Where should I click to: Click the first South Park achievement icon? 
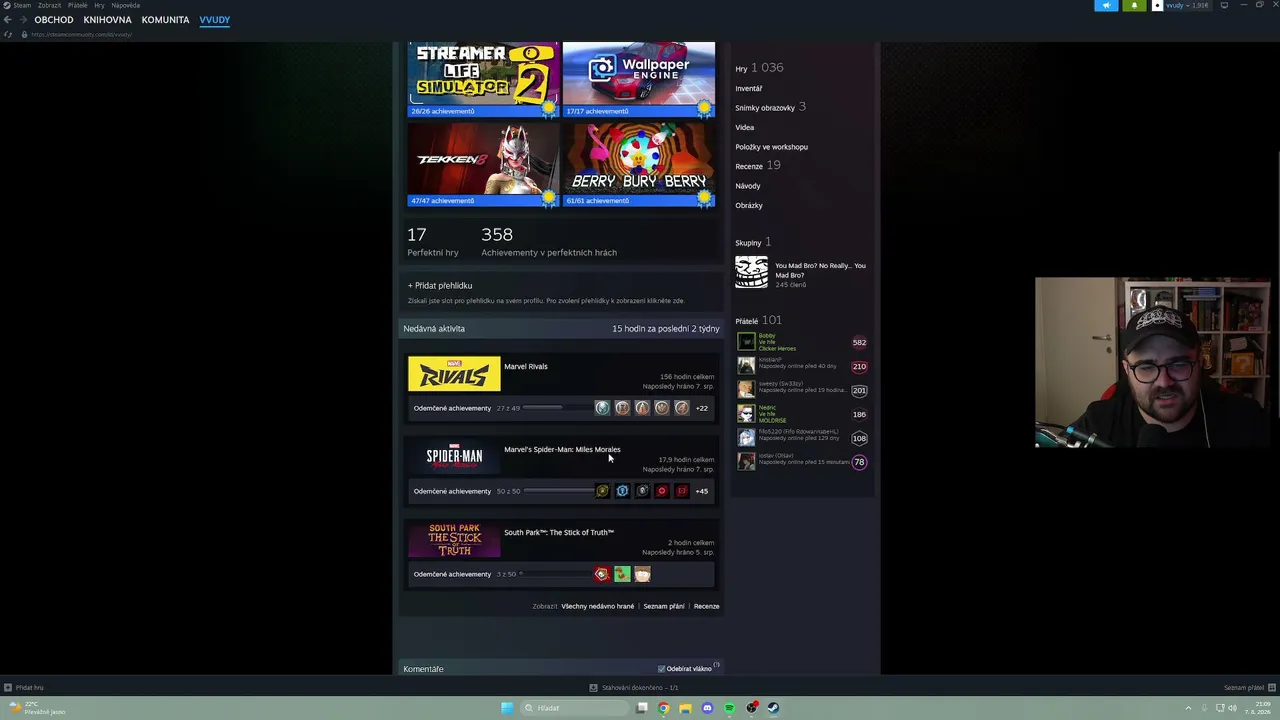(602, 574)
